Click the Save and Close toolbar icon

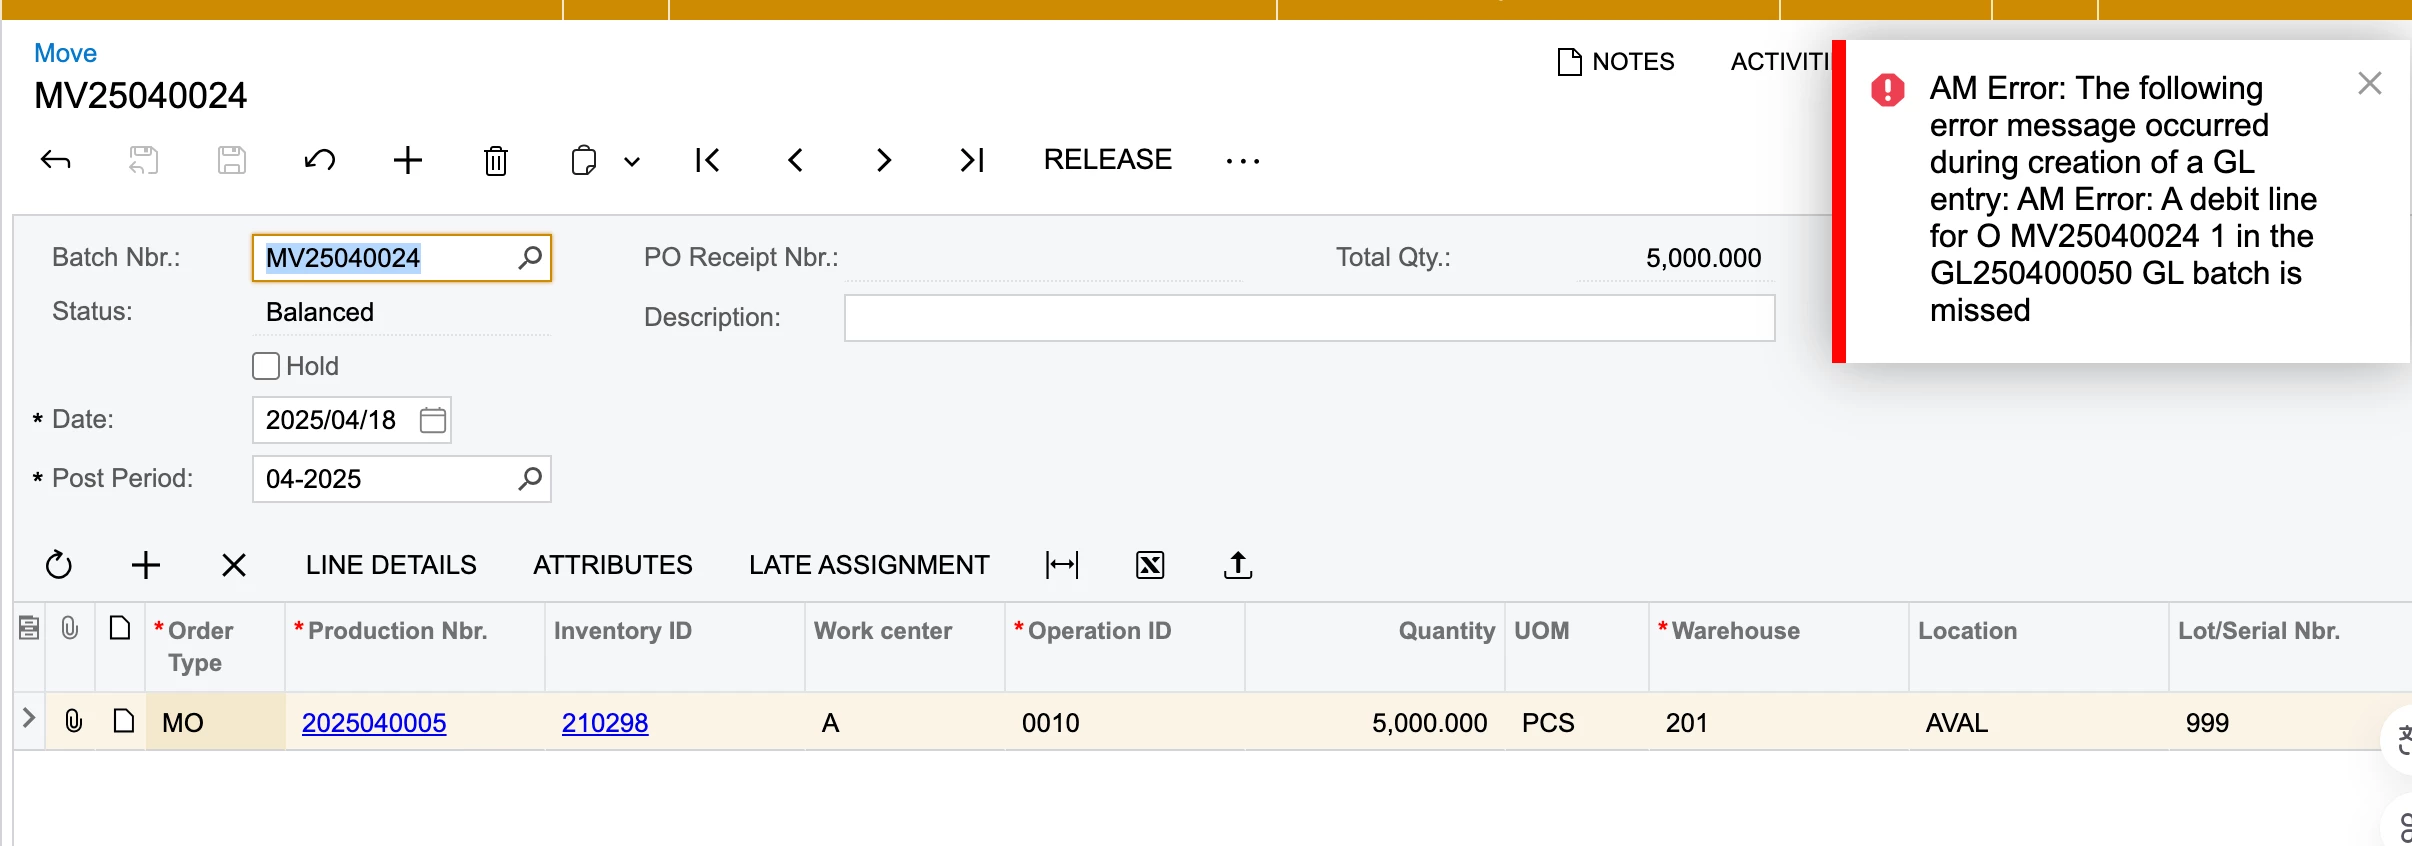pyautogui.click(x=143, y=160)
